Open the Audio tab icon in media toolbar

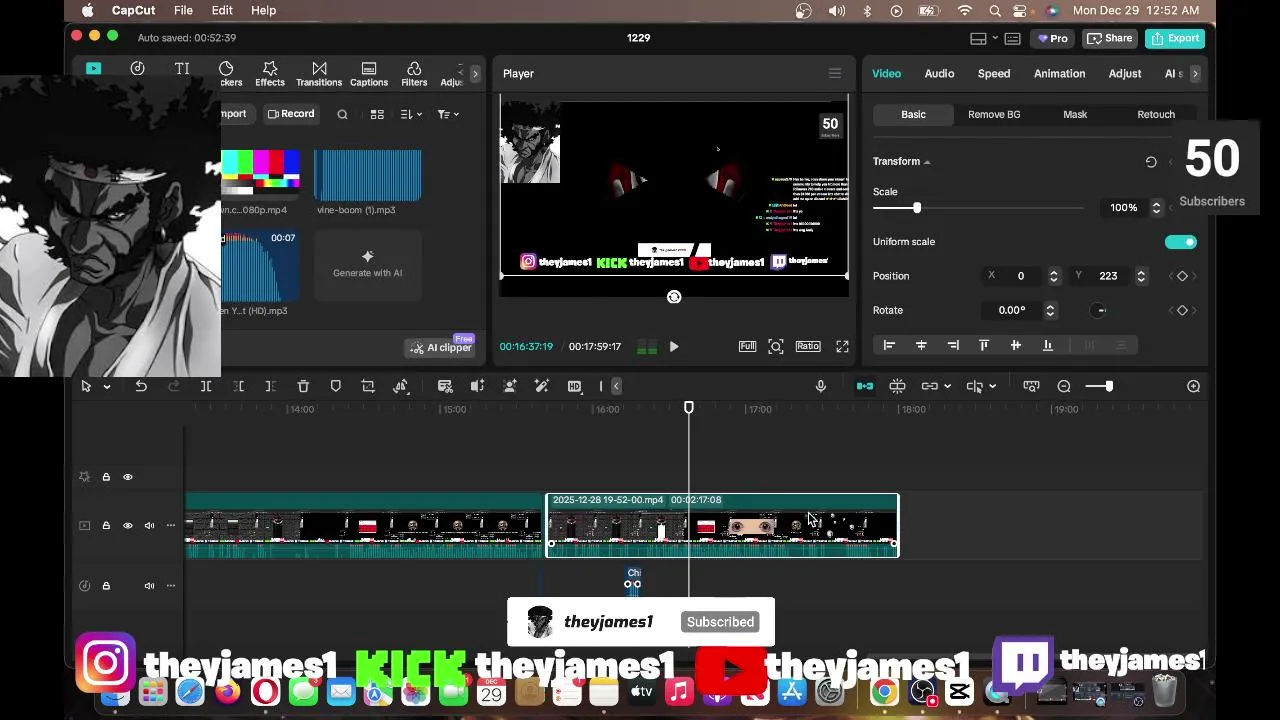[137, 69]
